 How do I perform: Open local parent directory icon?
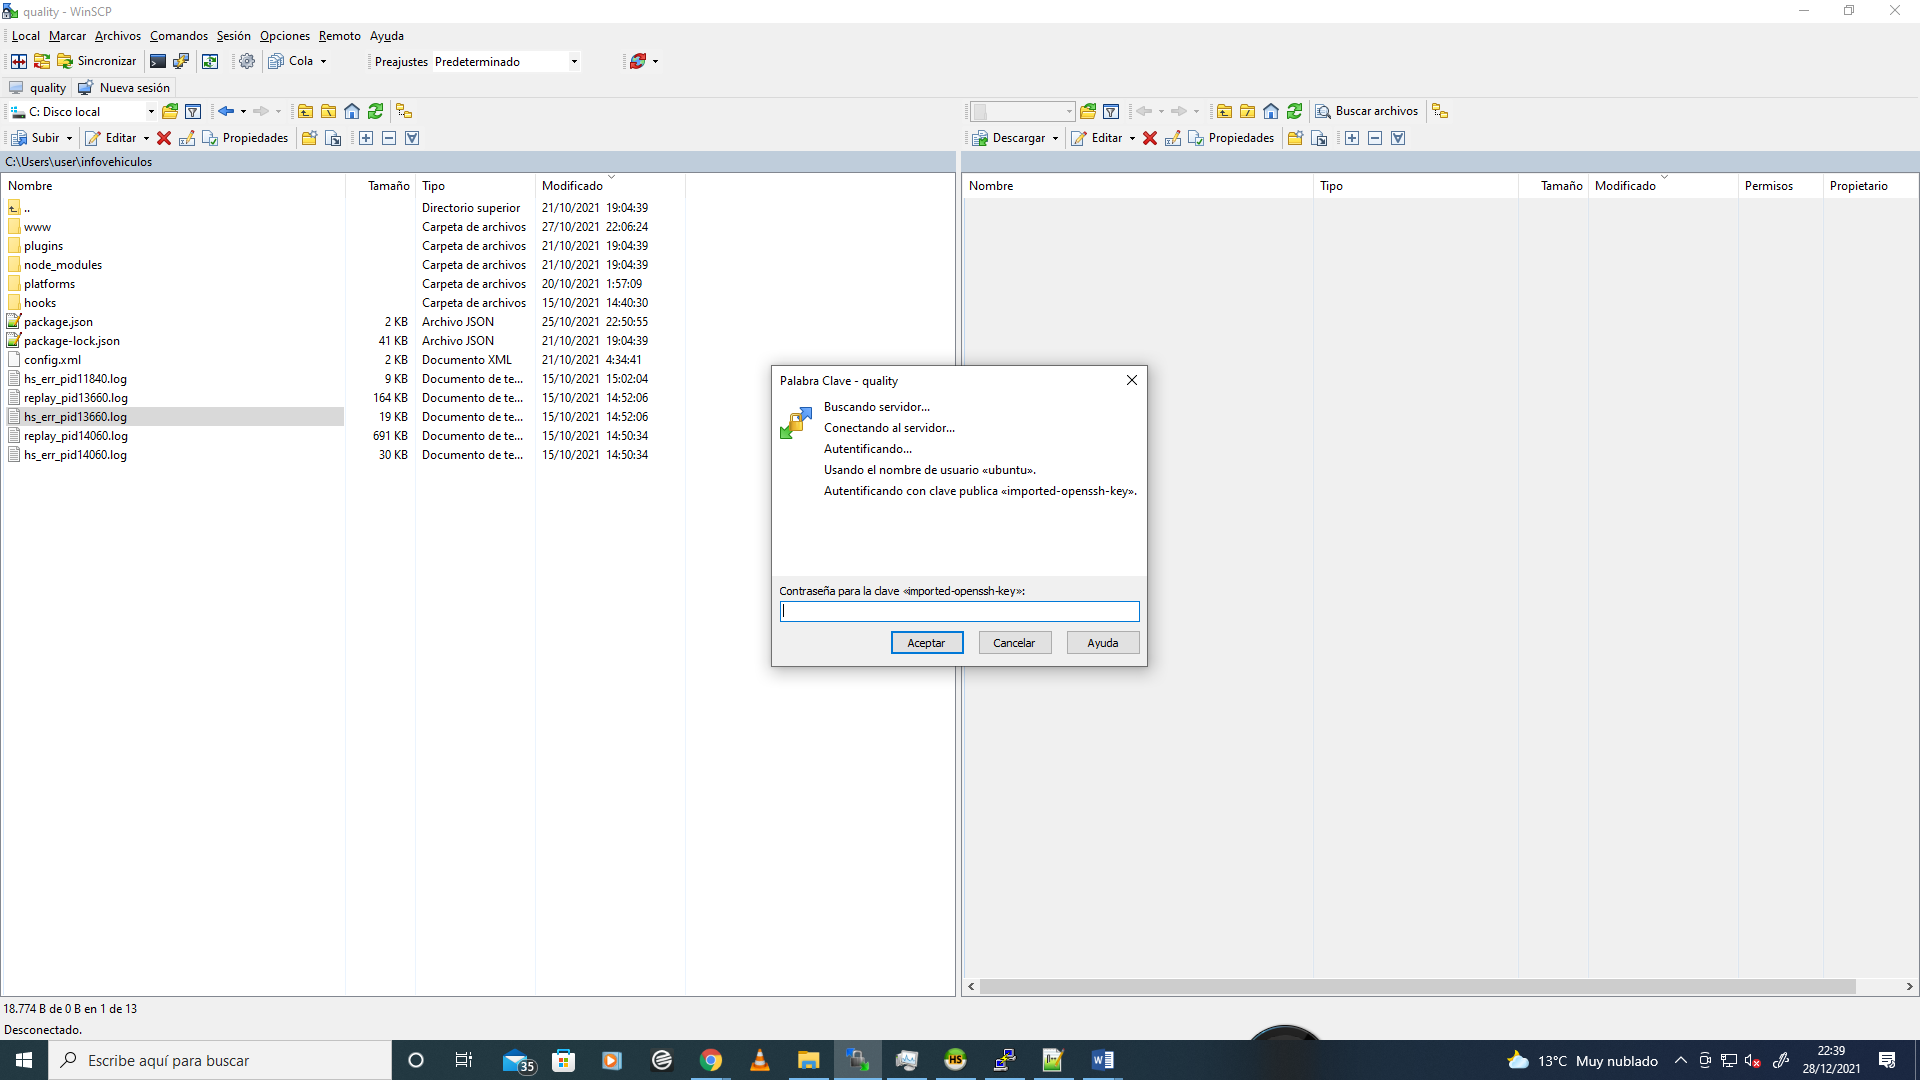coord(305,112)
